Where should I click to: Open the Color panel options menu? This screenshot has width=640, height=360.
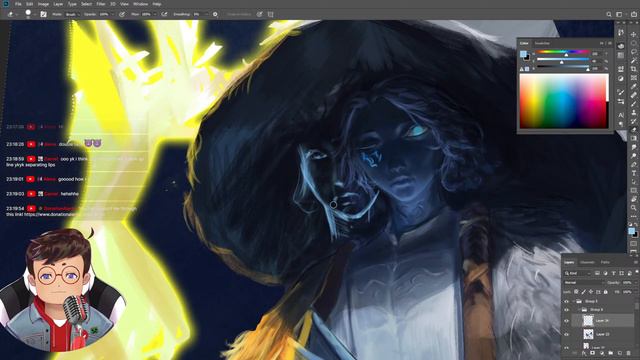610,43
